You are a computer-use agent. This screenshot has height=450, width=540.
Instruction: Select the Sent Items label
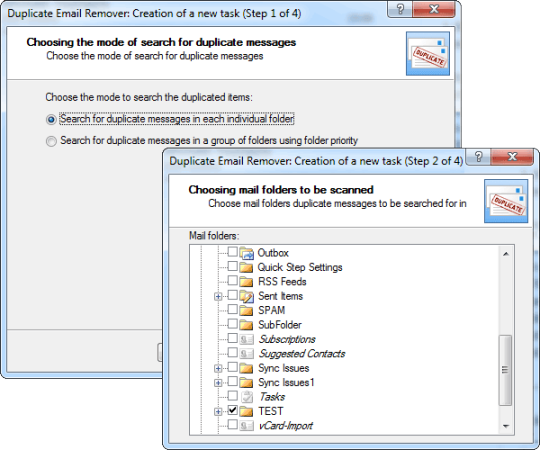281,296
